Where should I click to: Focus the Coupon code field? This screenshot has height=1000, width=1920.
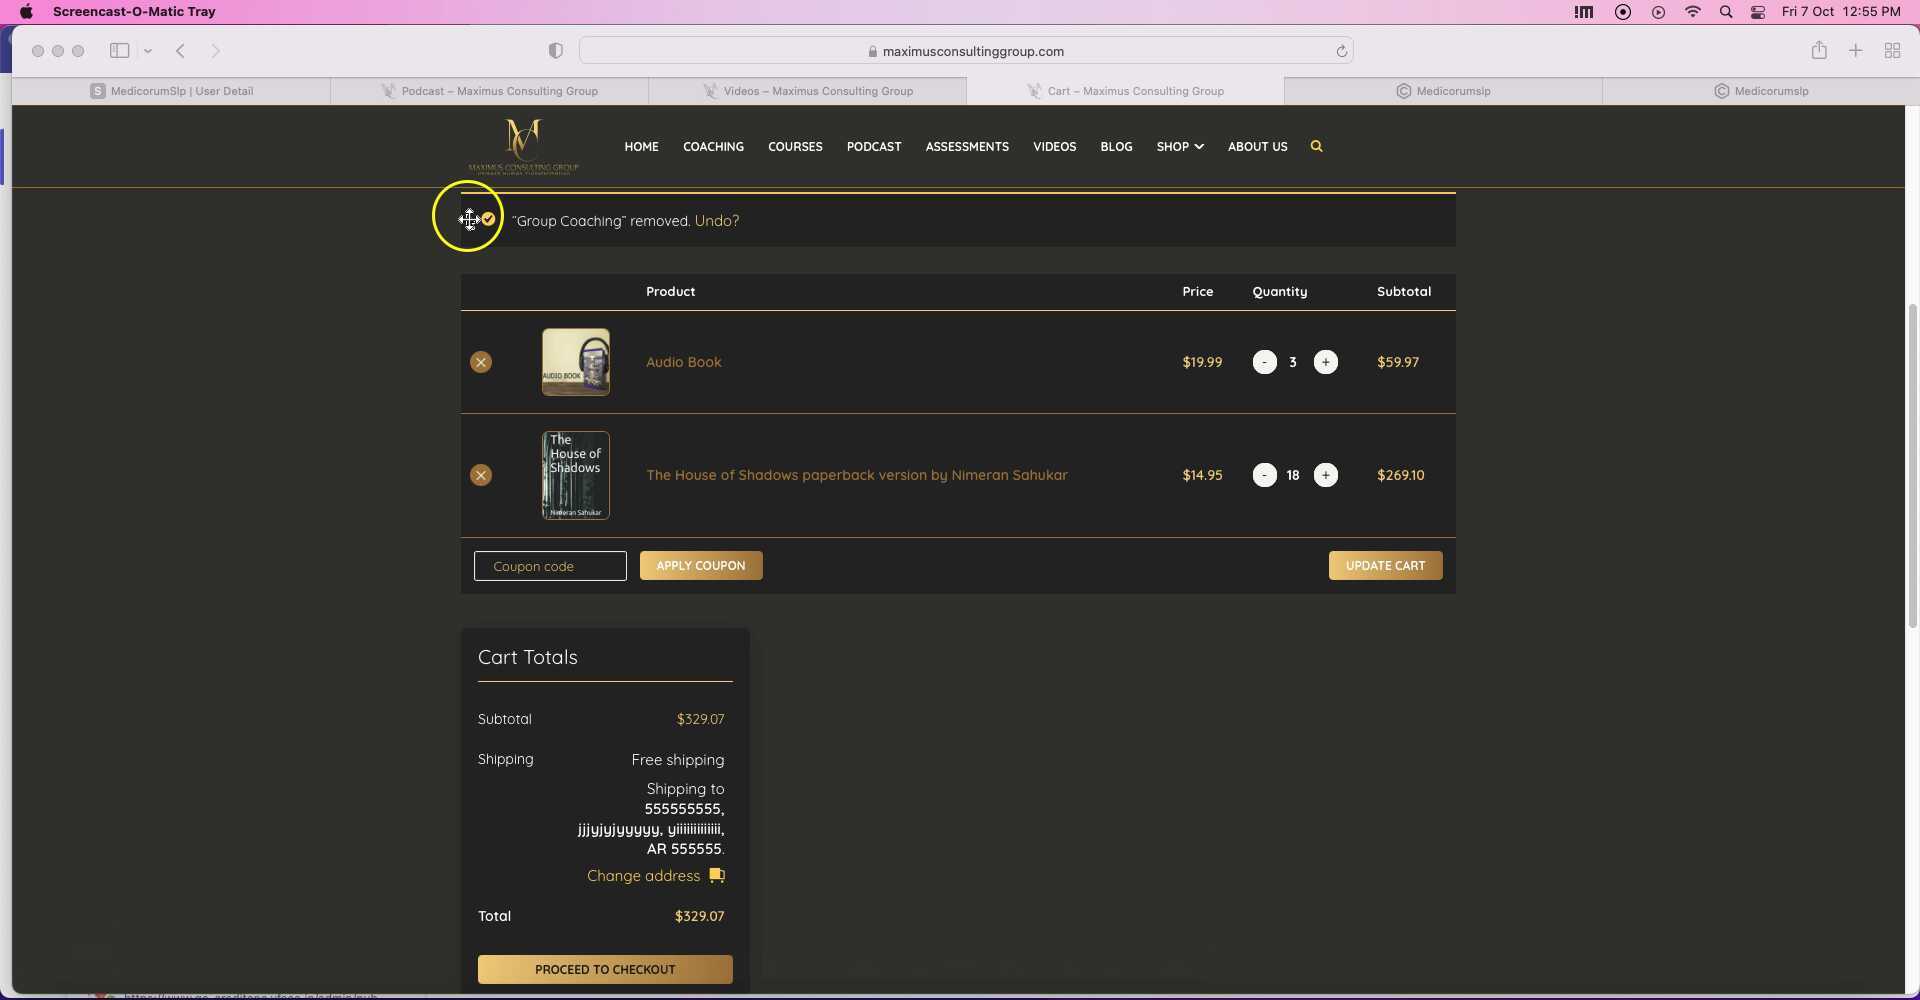pos(550,566)
